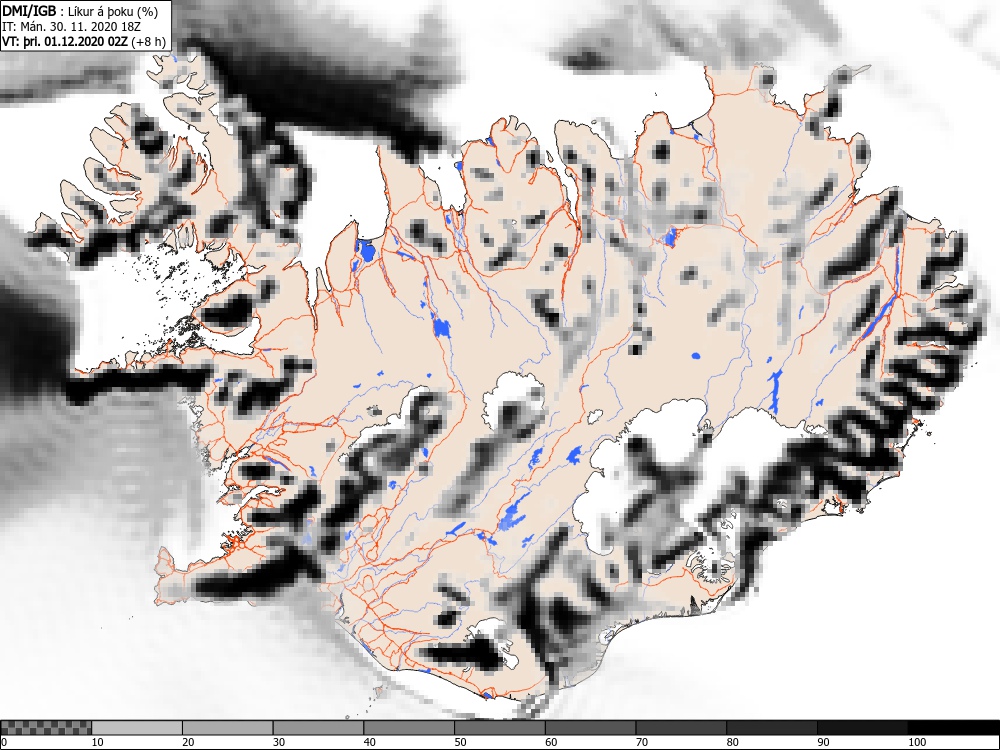Screen dimensions: 1000x750
Task: Click the legend label '60'
Action: (551, 742)
